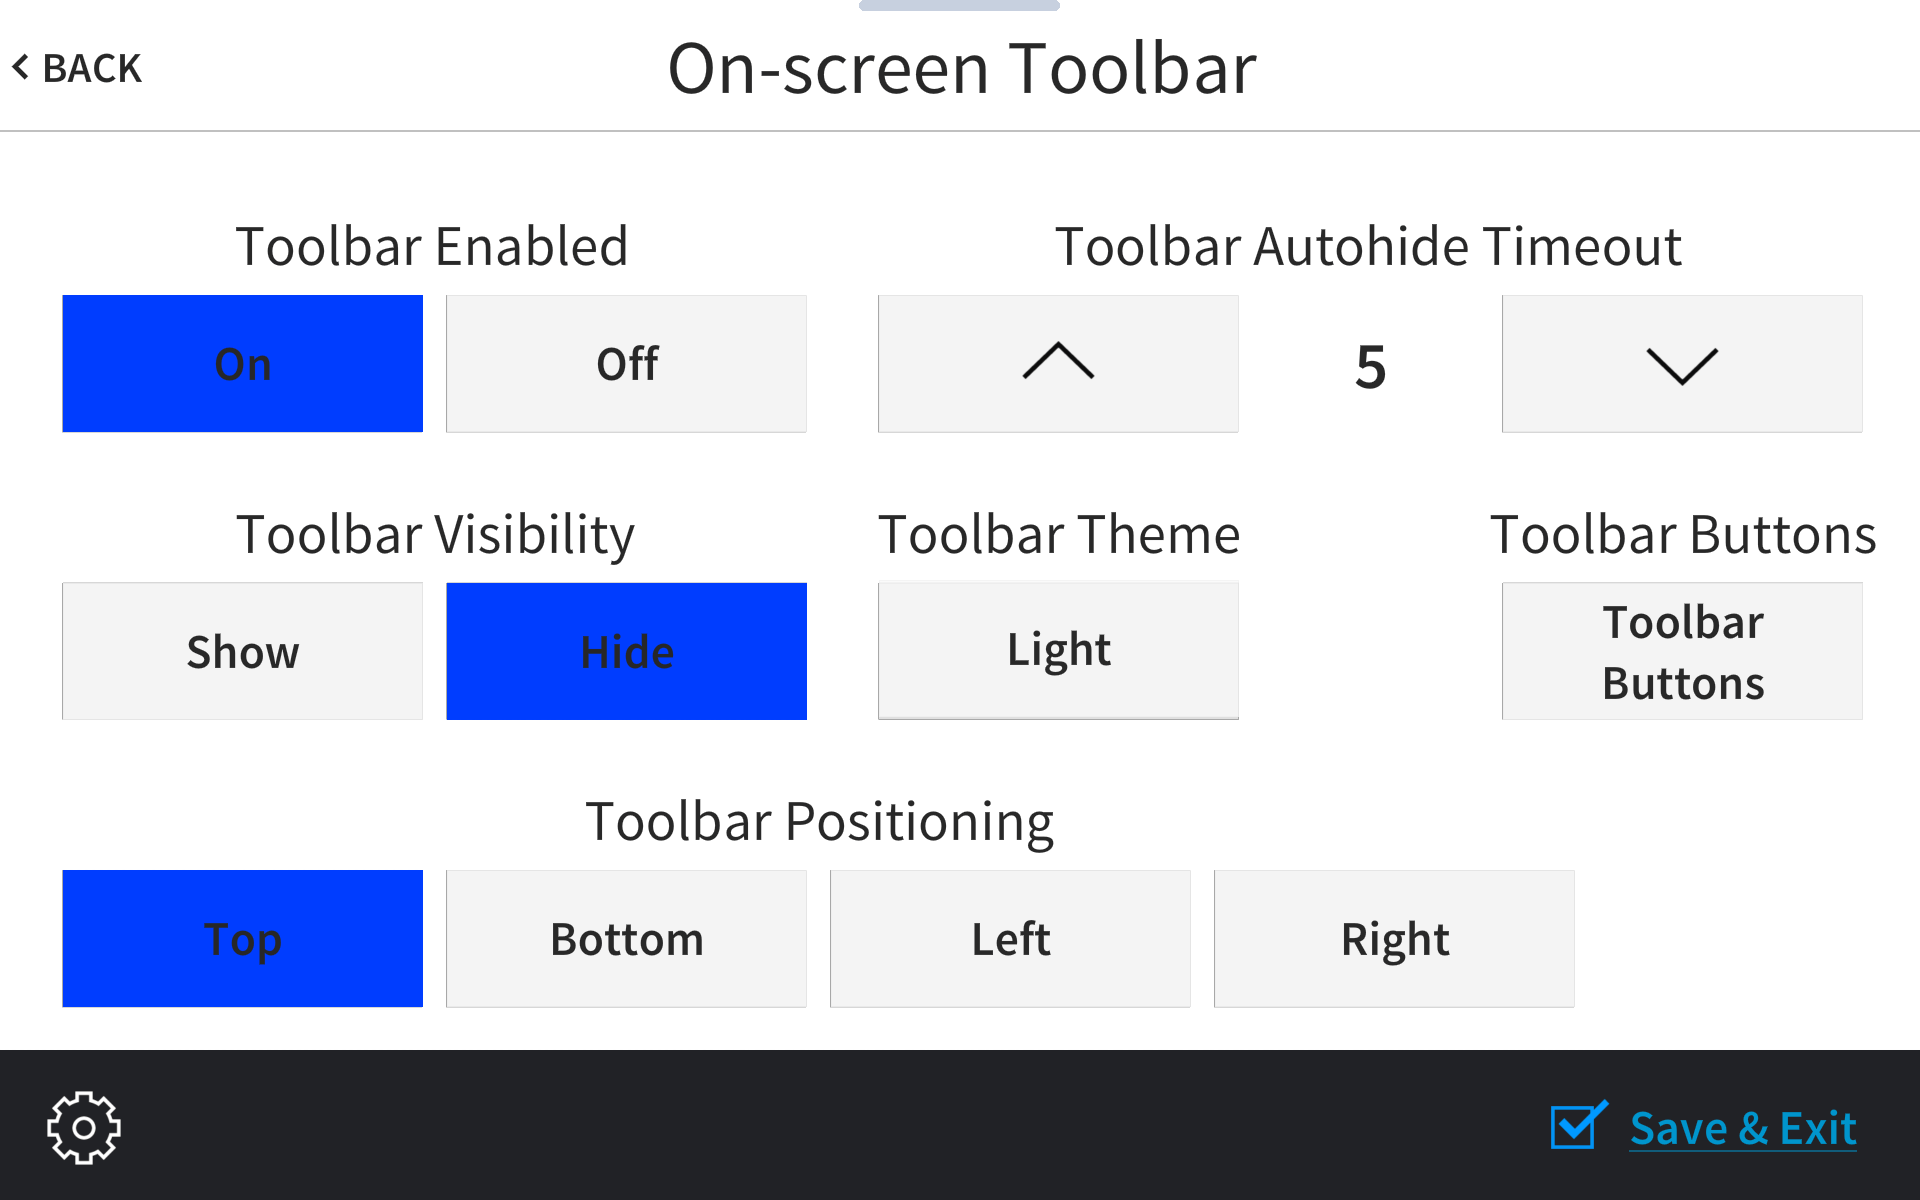Decrease autohide timeout with the down arrow
This screenshot has width=1920, height=1200.
pyautogui.click(x=1681, y=363)
